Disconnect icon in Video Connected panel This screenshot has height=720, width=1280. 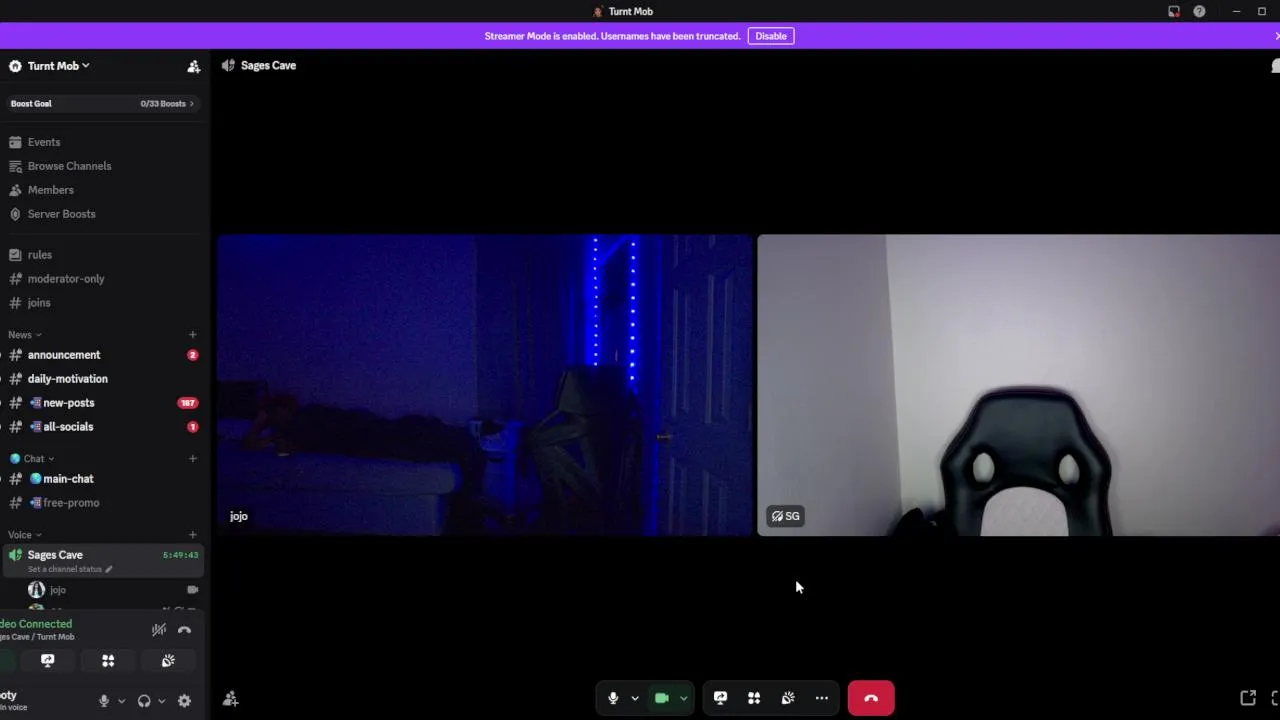click(184, 629)
